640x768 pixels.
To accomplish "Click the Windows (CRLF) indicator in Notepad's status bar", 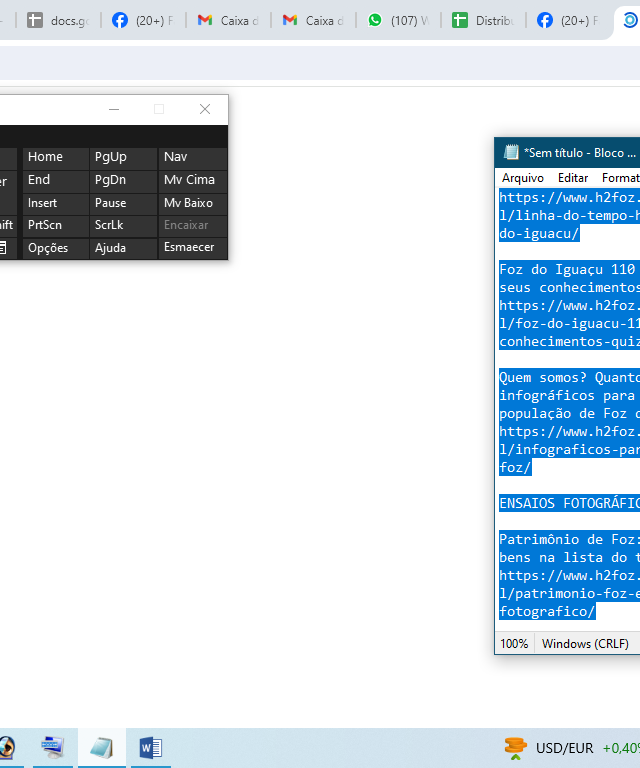I will click(x=585, y=644).
